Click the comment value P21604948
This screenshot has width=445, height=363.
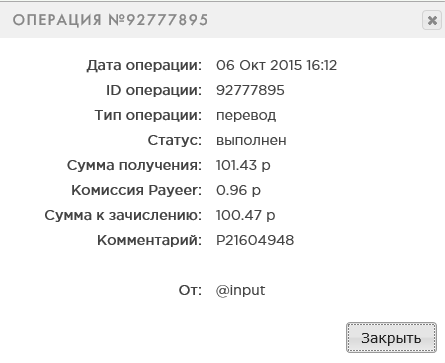(x=255, y=240)
